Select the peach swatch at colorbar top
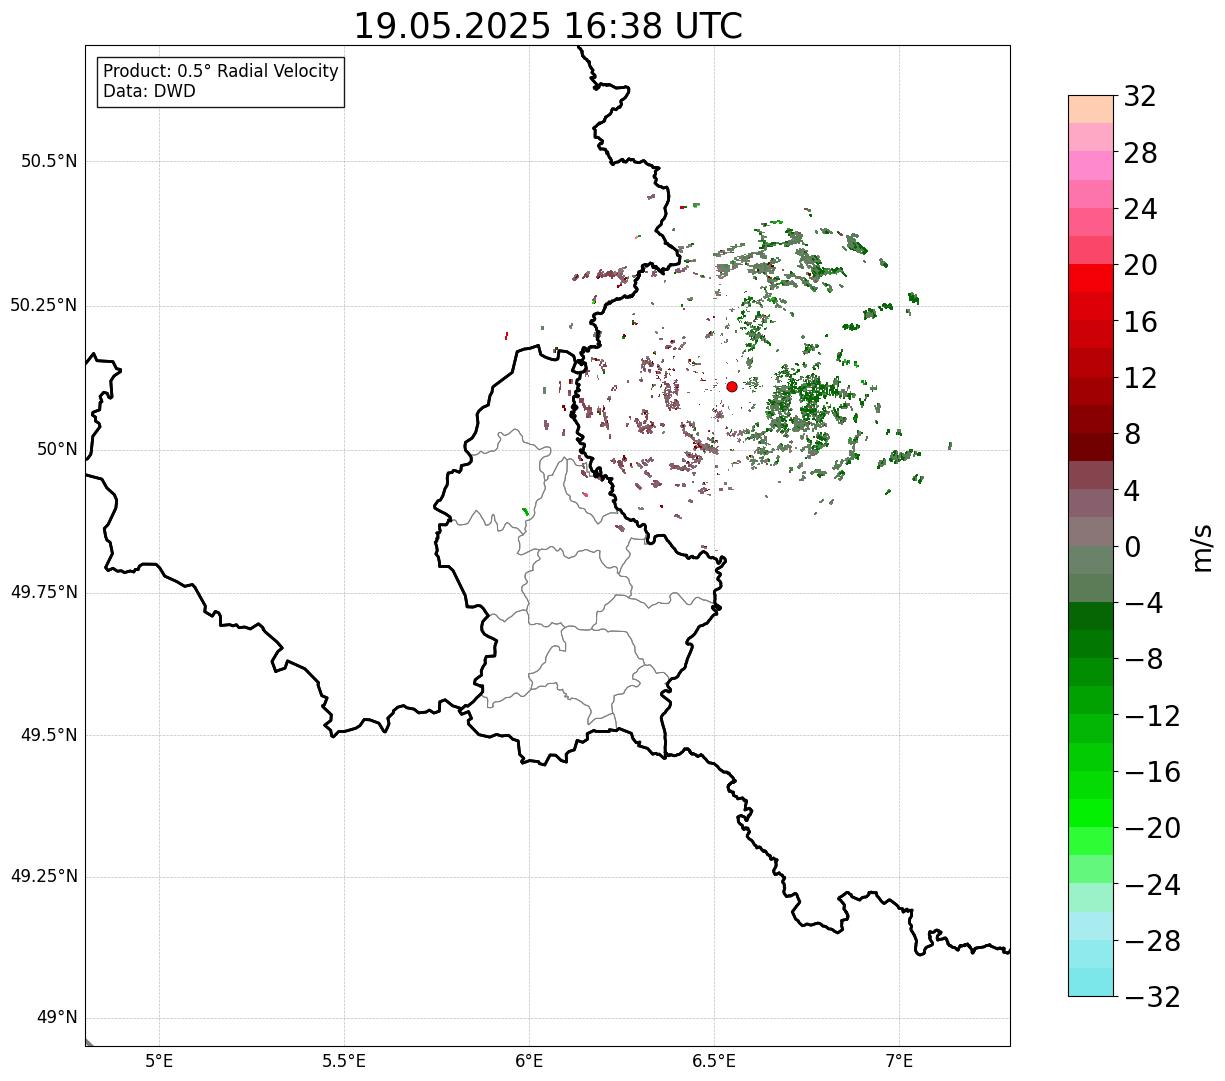1225x1081 pixels. pos(1091,109)
